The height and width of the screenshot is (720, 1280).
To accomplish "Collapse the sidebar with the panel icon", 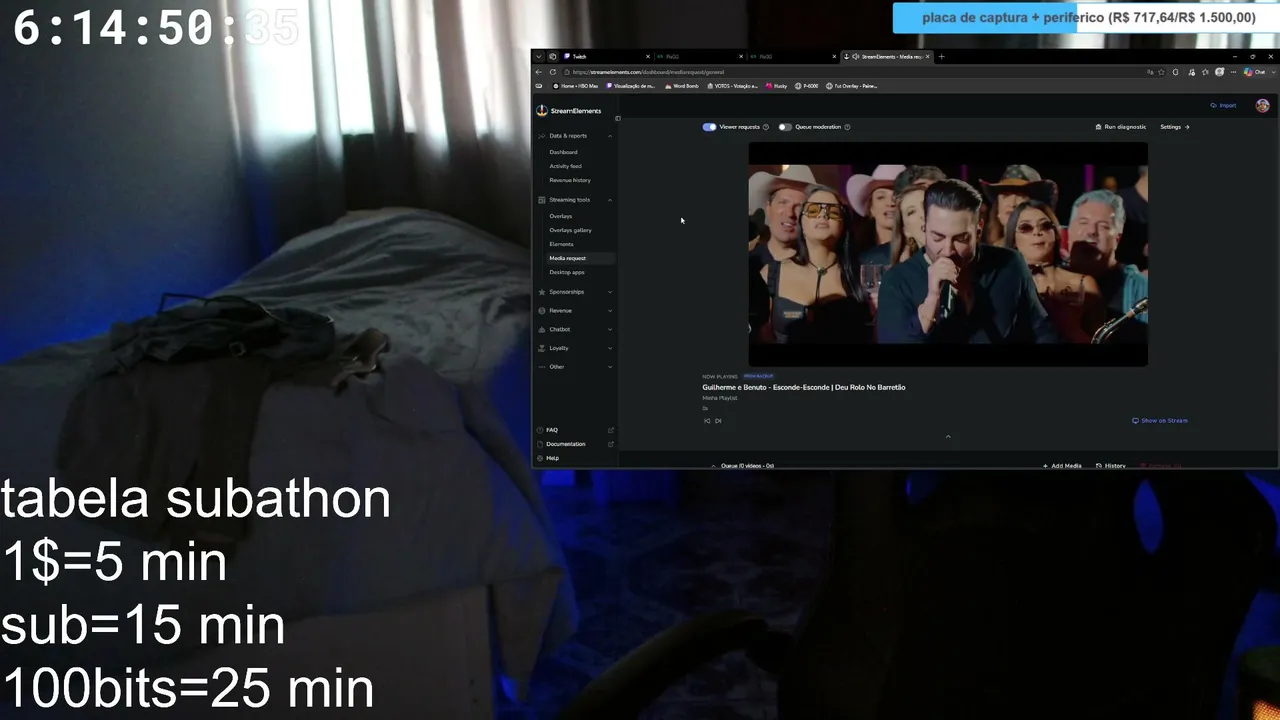I will point(618,118).
